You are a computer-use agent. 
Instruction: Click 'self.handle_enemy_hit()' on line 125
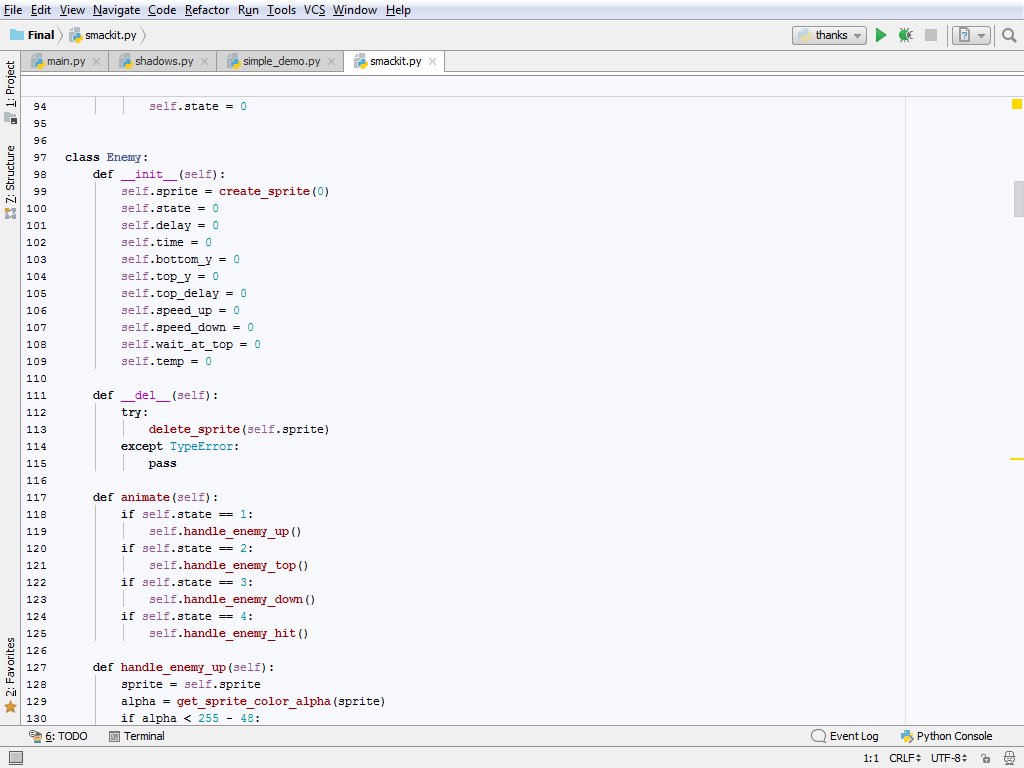(229, 633)
